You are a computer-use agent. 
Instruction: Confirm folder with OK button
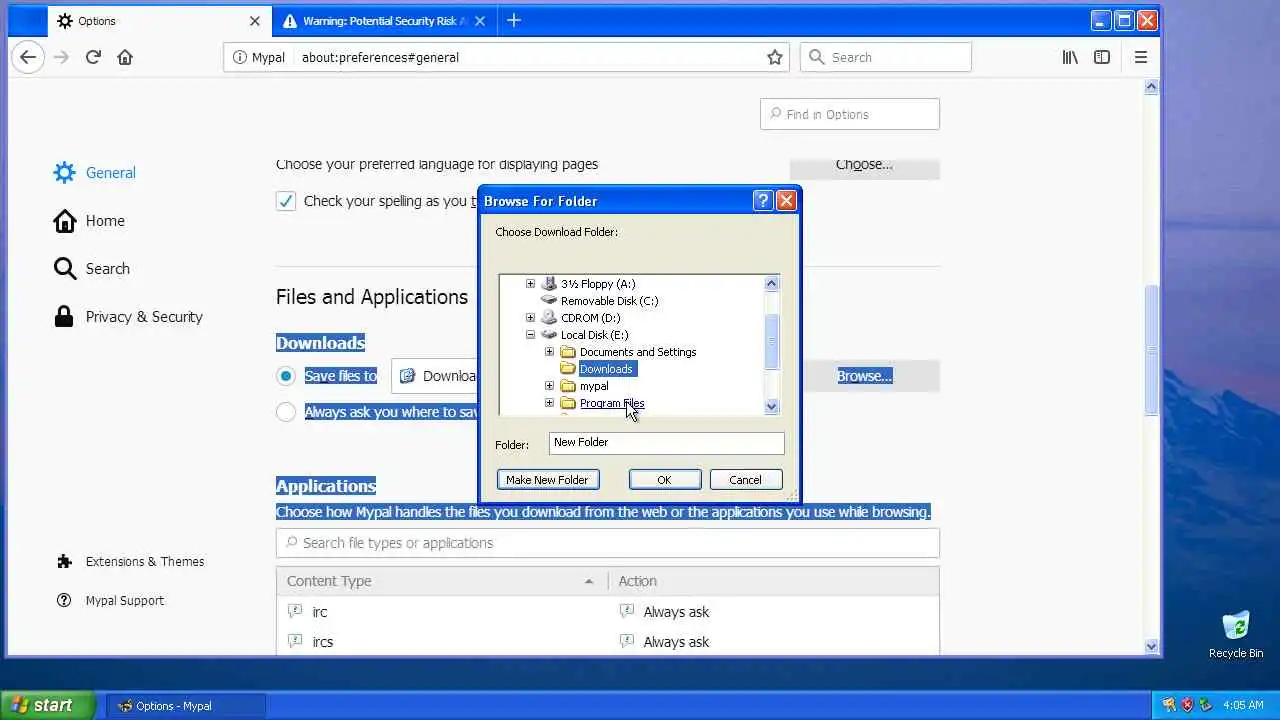[665, 480]
